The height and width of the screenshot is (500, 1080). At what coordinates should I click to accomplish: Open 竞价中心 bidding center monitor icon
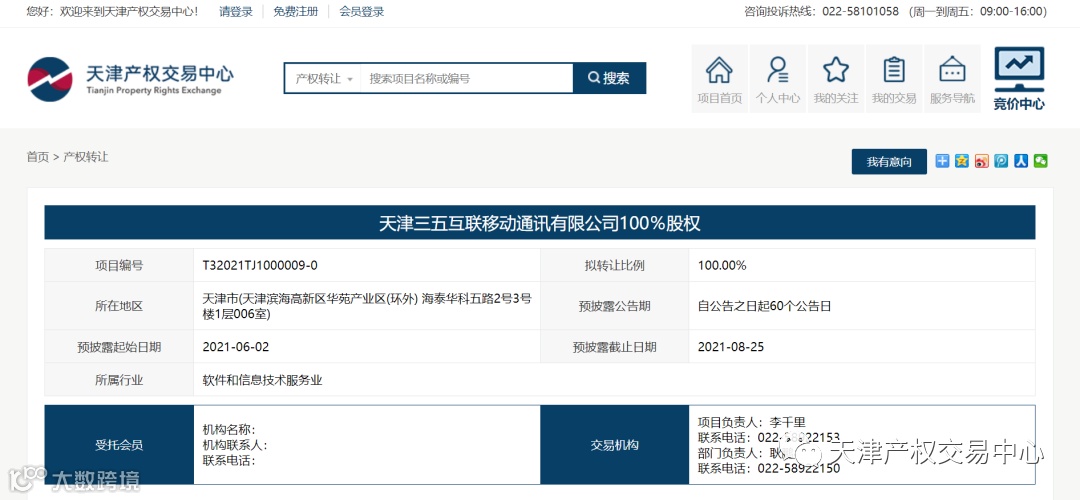pos(1019,79)
